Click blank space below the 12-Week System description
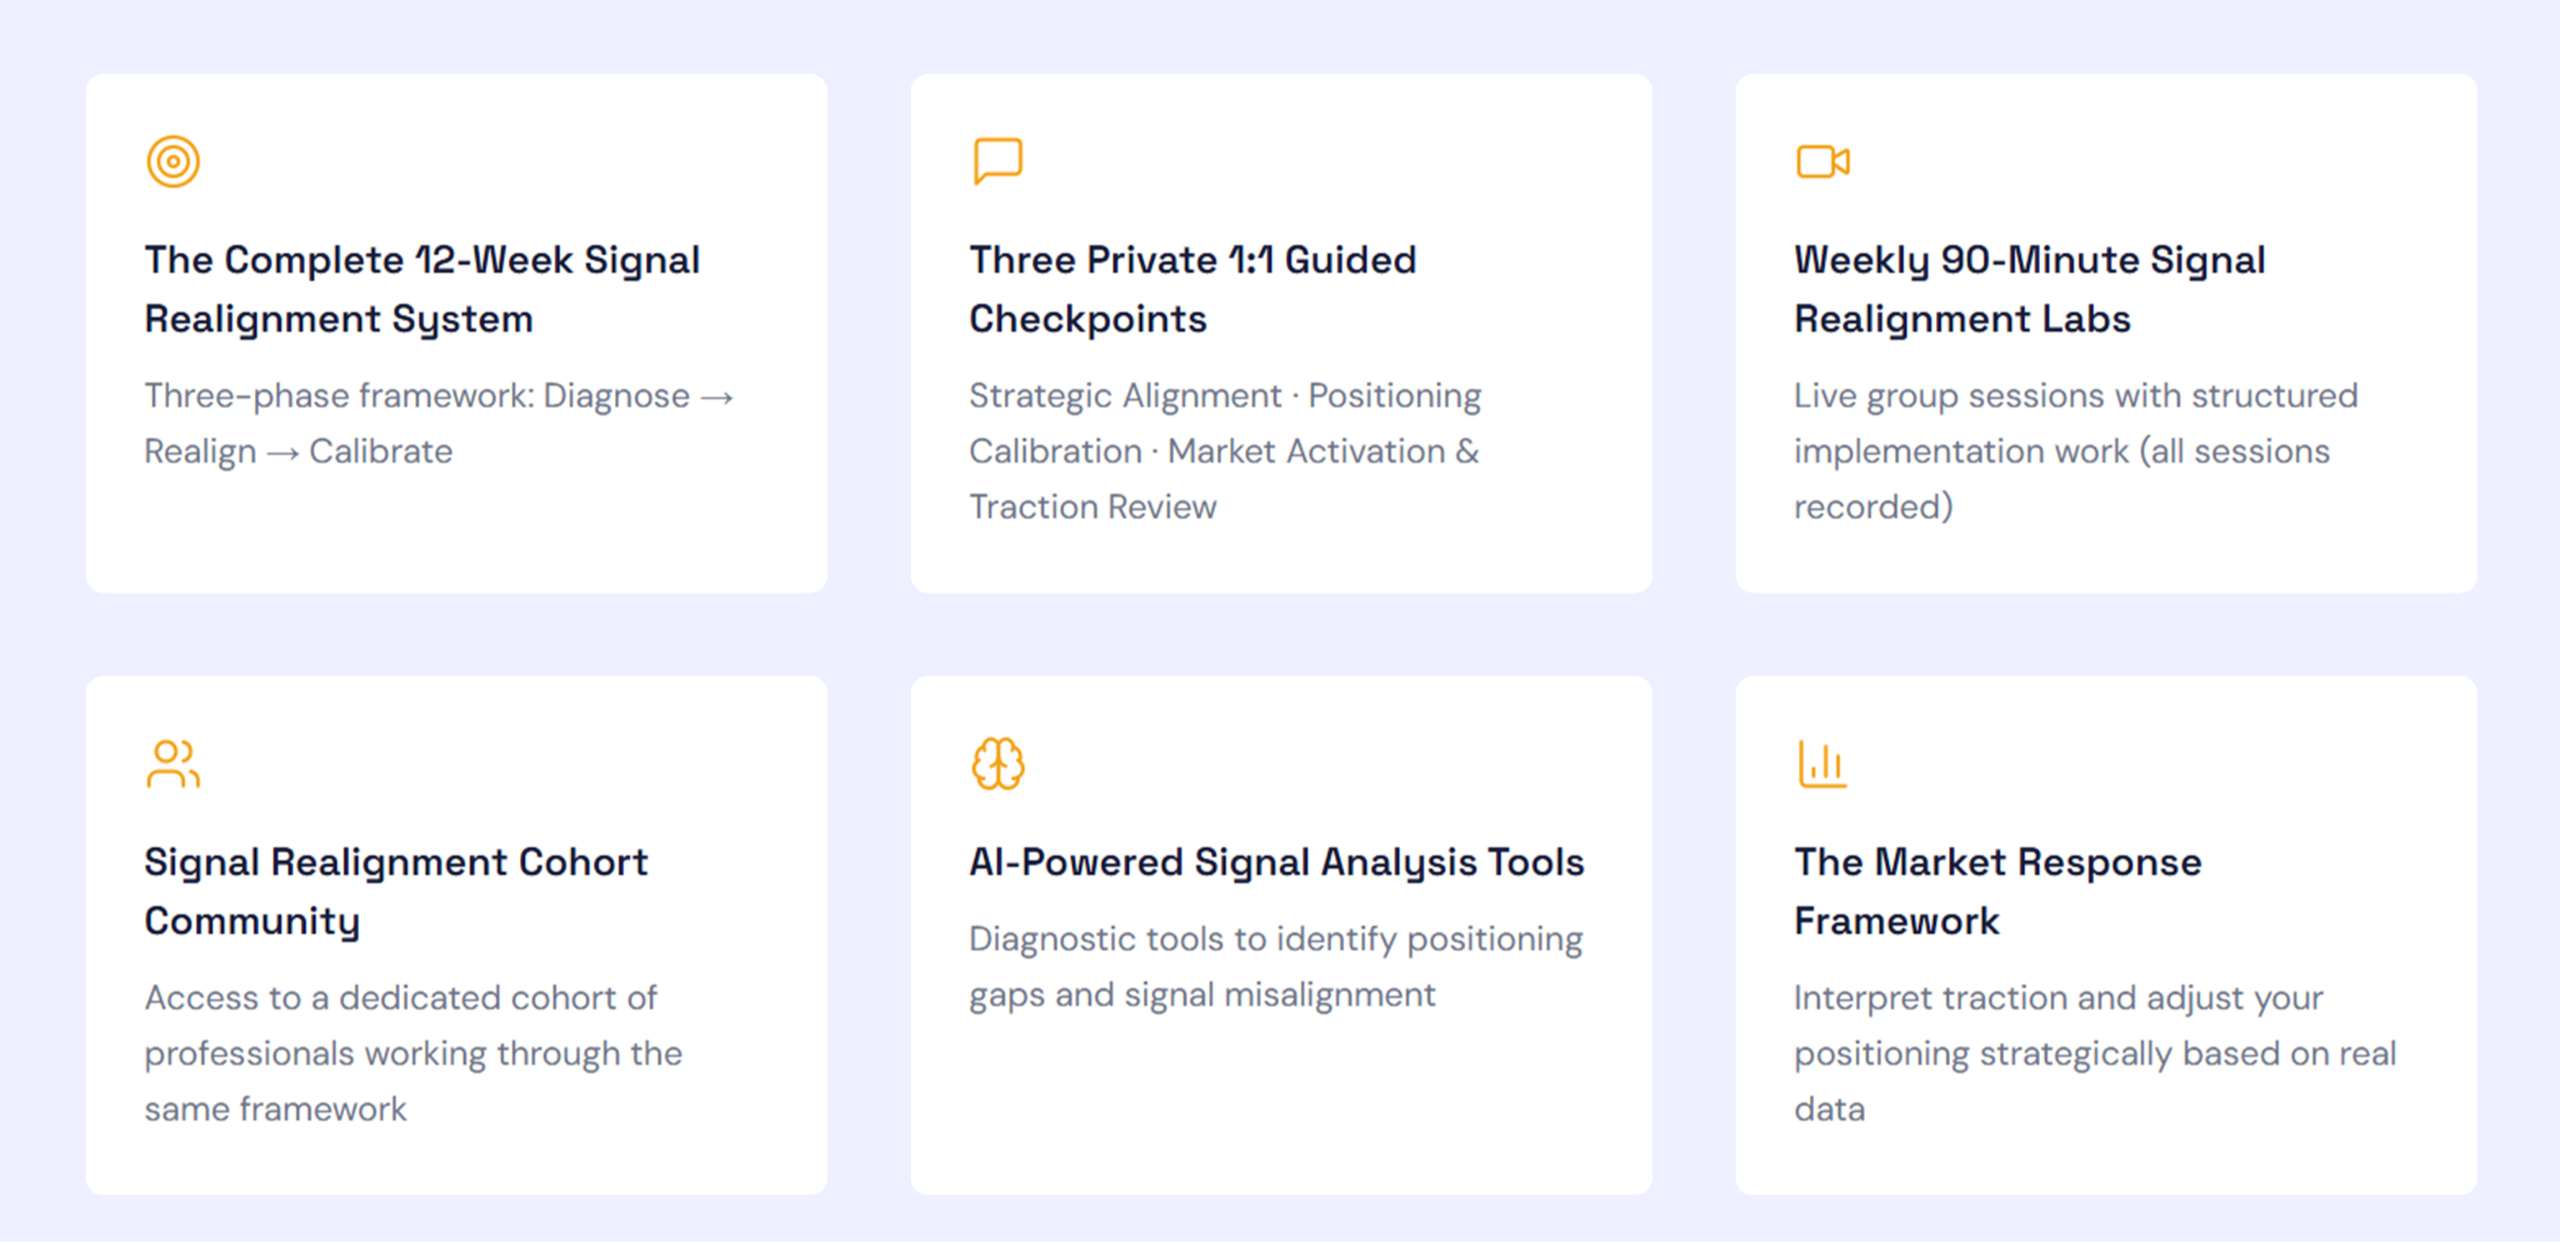Screen dimensions: 2560x1242 coord(456,530)
